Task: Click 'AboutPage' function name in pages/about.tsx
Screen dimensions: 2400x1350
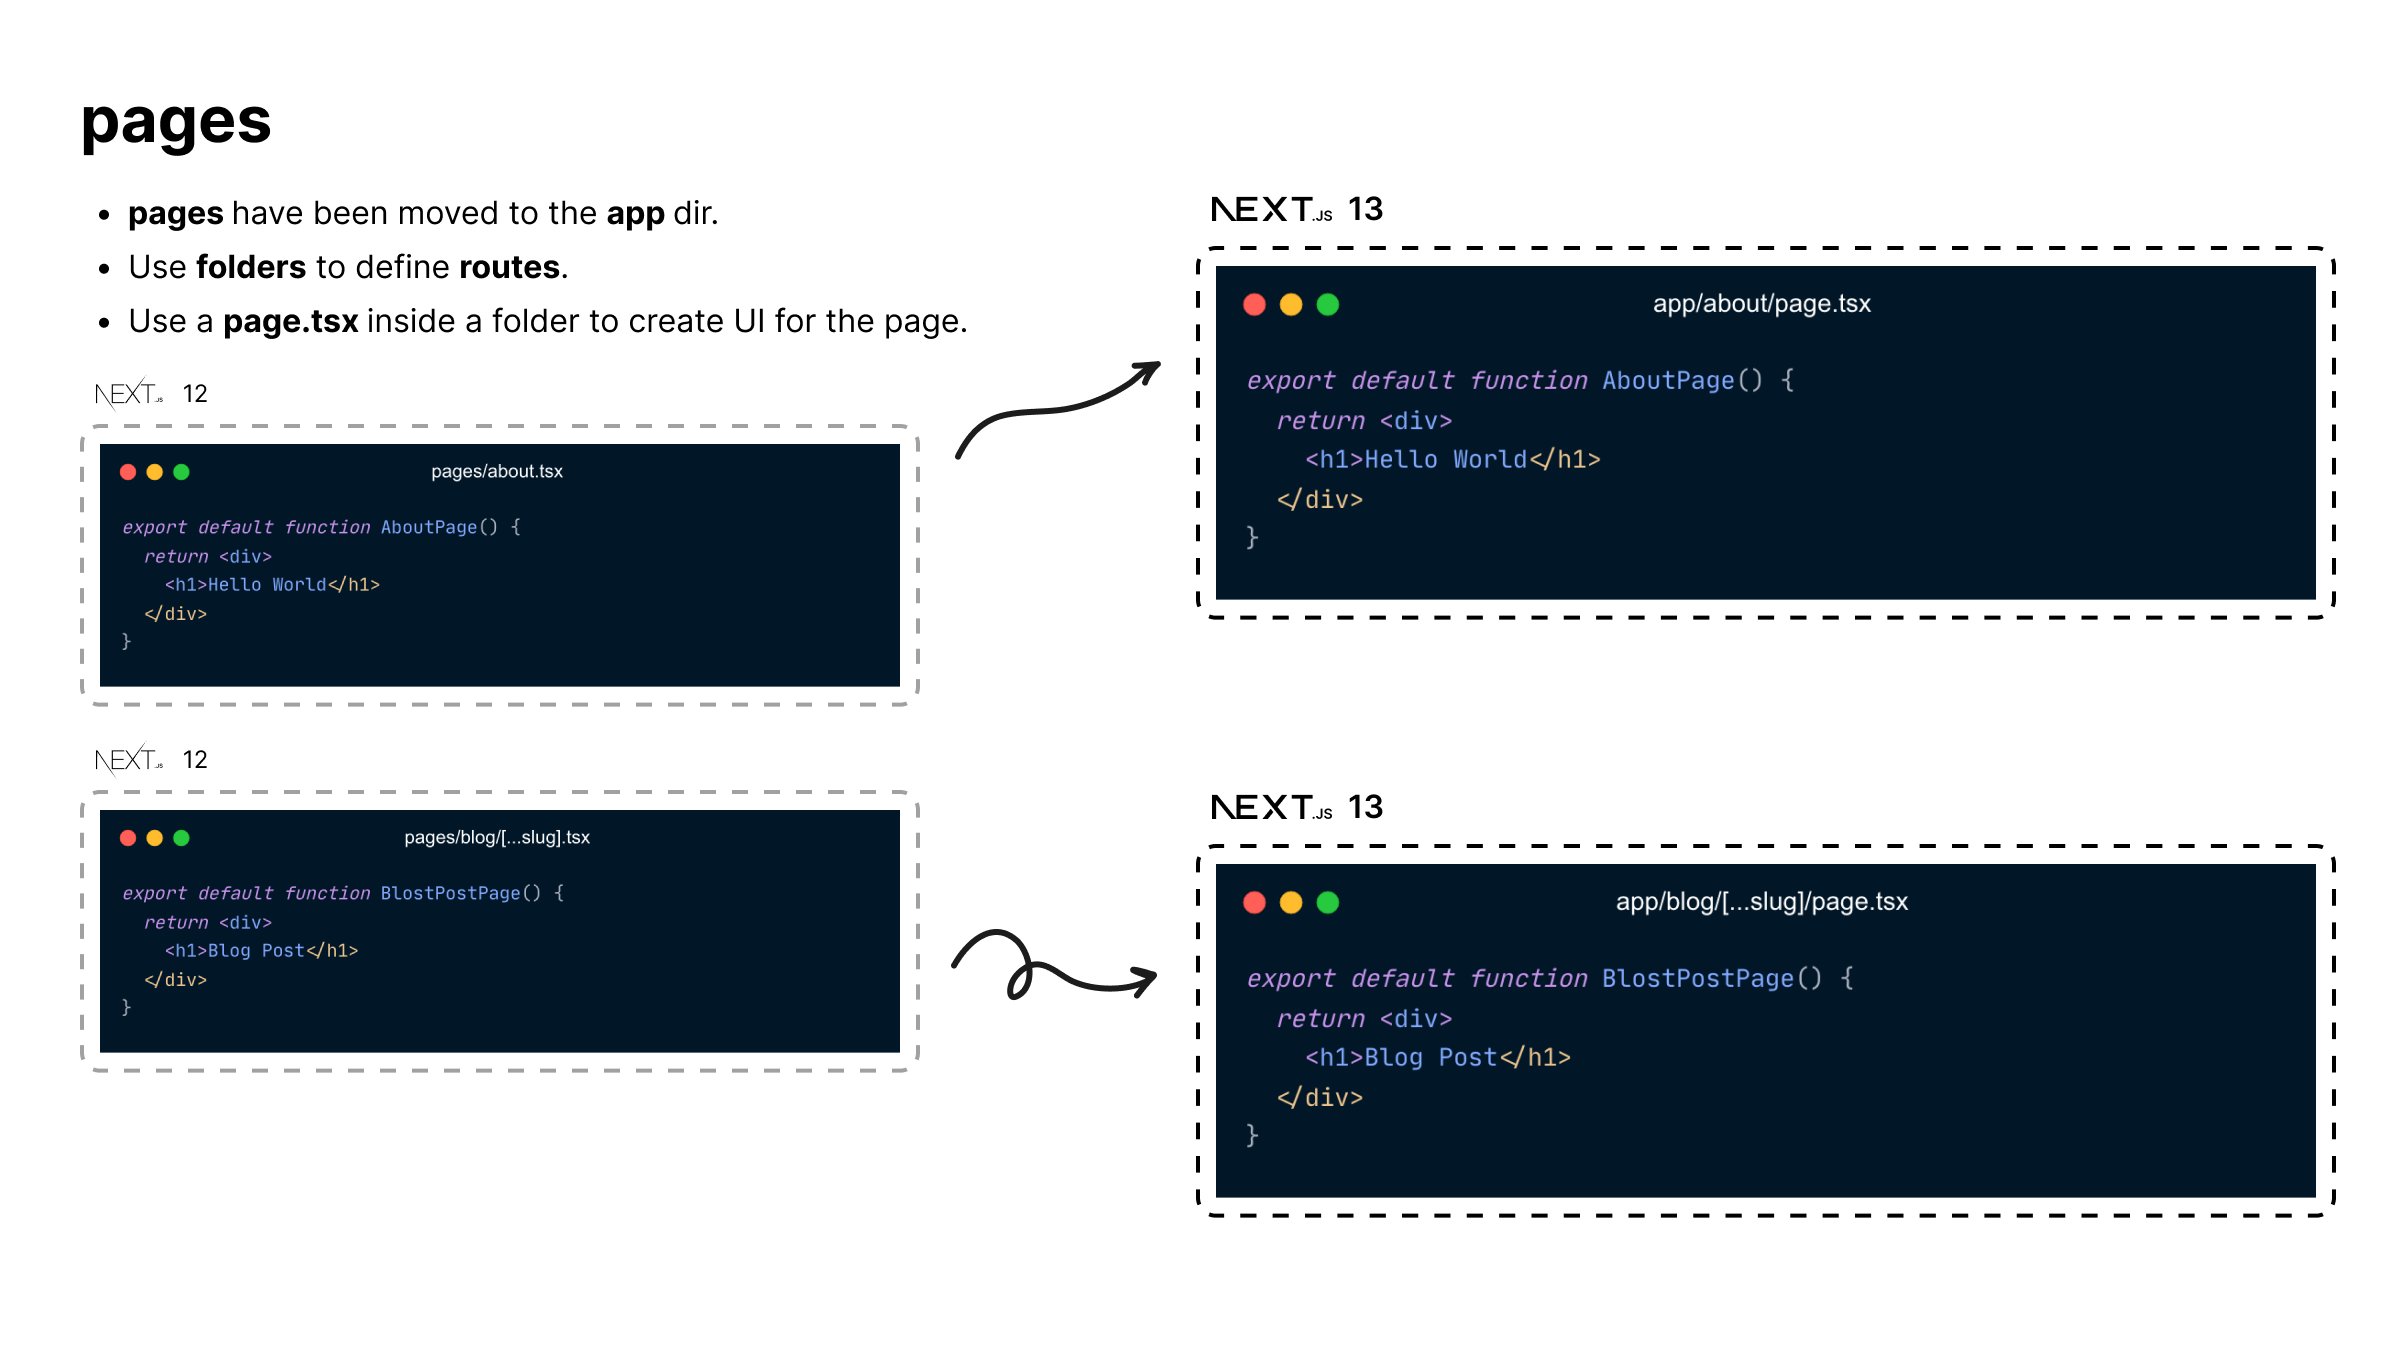Action: point(428,527)
